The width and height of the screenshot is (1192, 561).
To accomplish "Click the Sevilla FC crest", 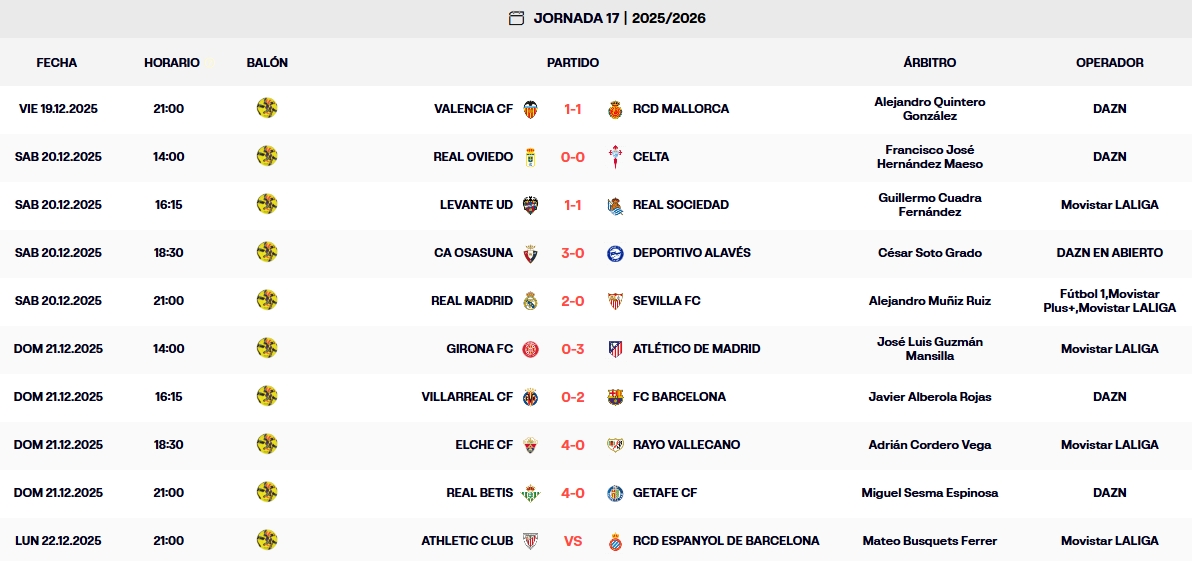I will click(x=616, y=301).
